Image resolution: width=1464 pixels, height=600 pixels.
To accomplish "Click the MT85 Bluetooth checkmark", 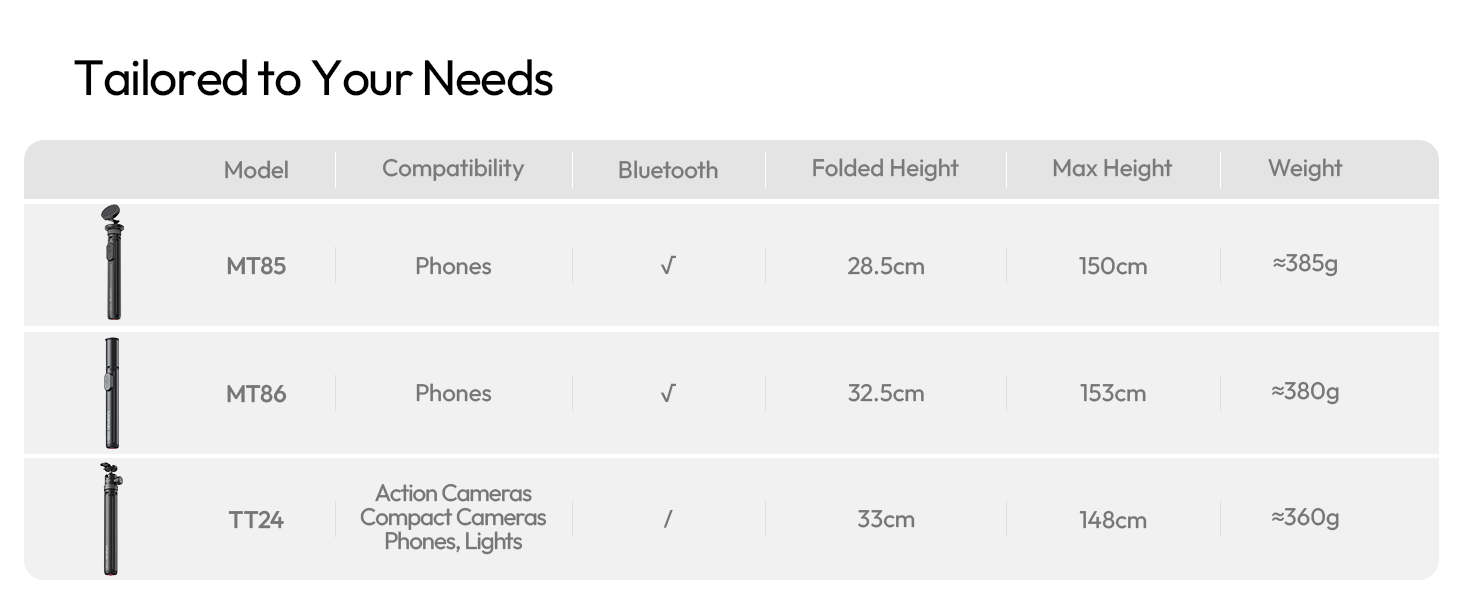I will (668, 266).
